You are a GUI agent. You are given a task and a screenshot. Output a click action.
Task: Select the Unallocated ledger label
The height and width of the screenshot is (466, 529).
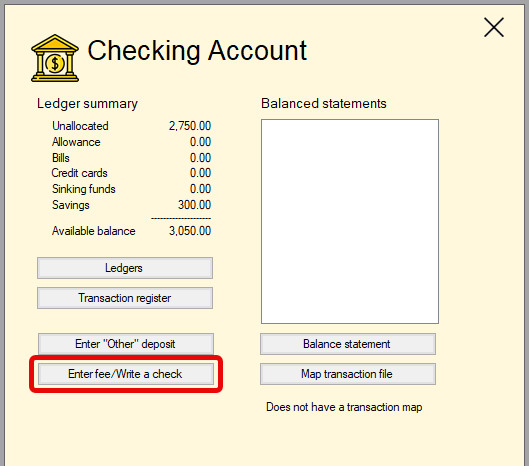coord(80,126)
